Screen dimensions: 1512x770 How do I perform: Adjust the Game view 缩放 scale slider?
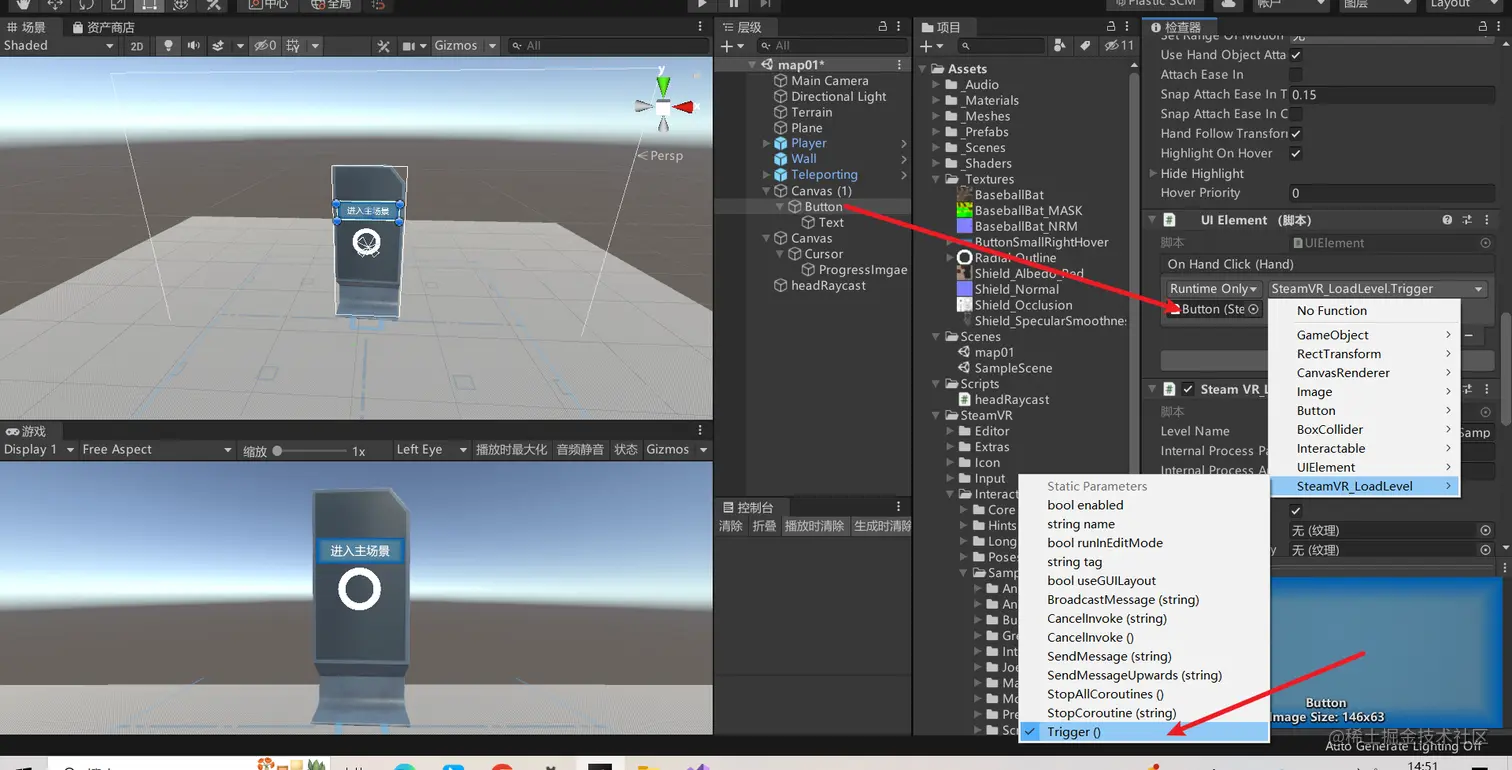310,451
